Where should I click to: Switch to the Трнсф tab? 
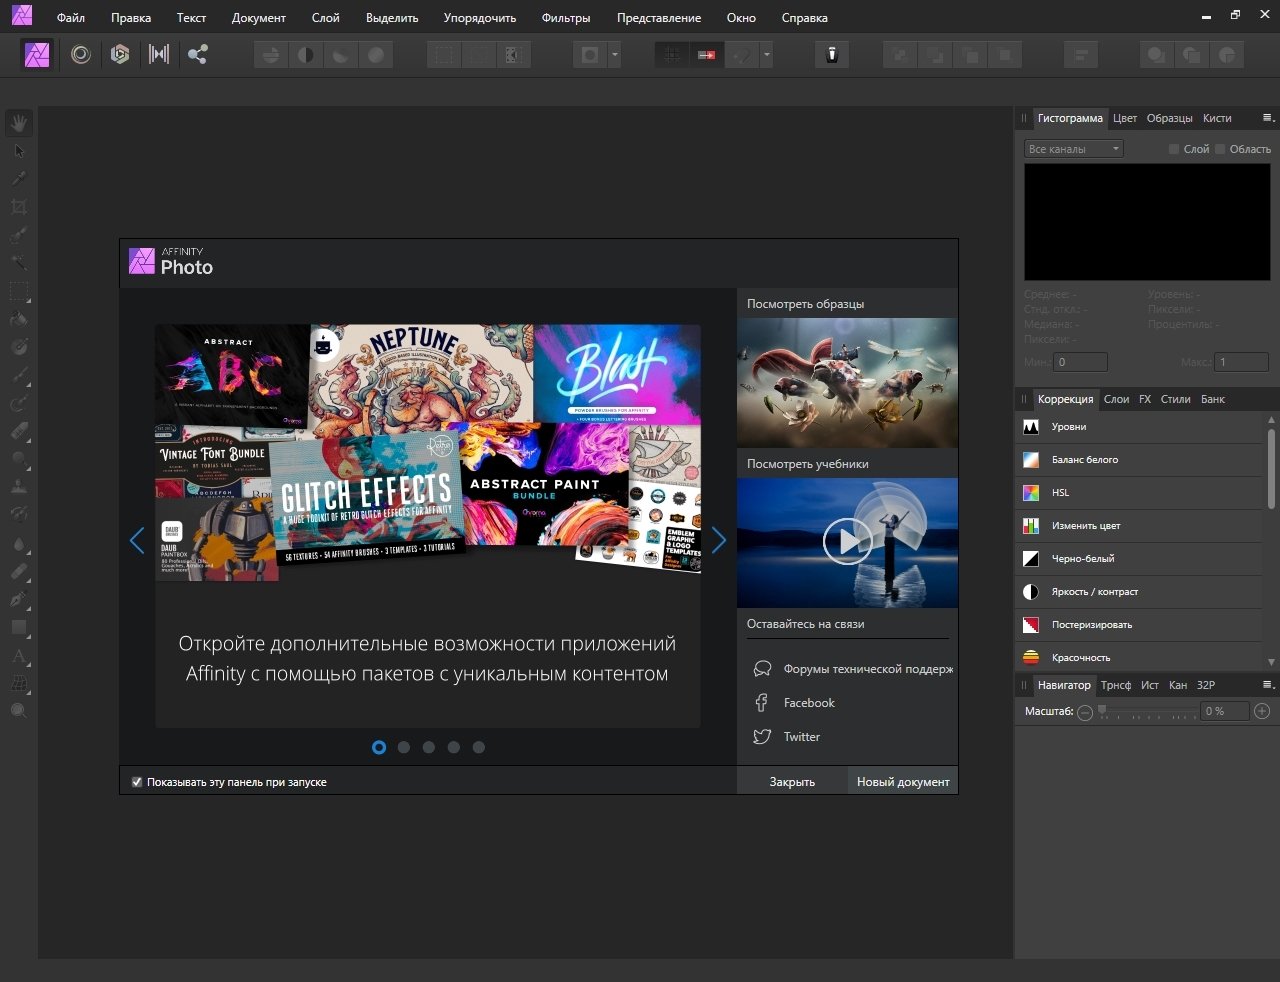tap(1116, 685)
